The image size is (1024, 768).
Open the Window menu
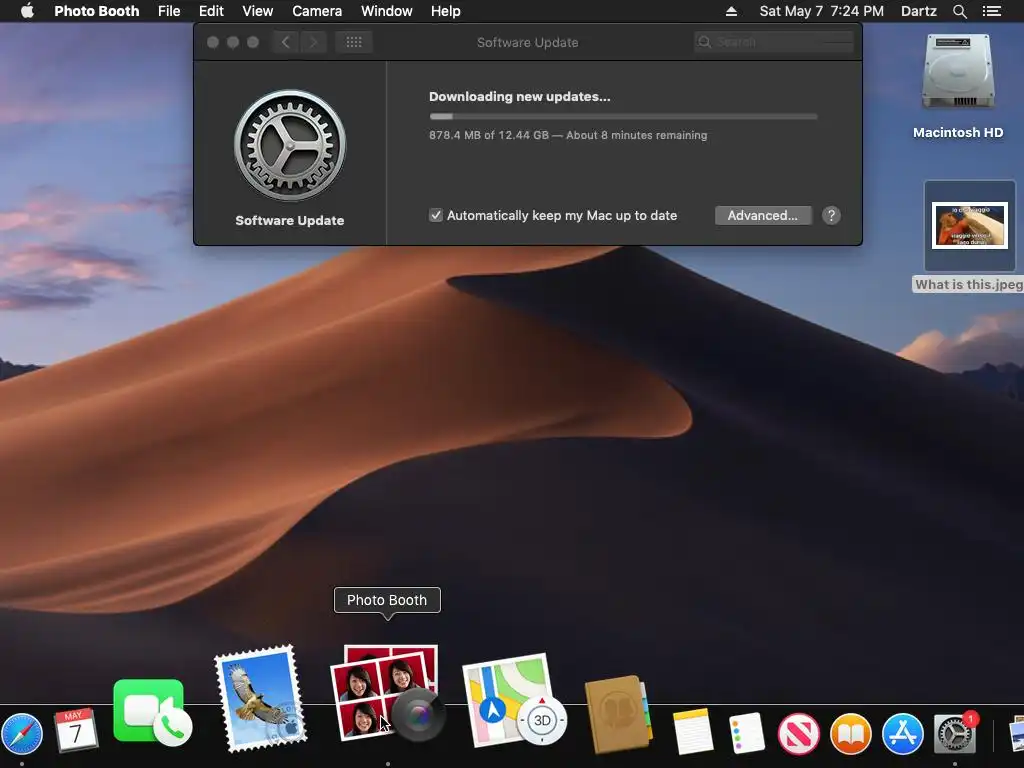pyautogui.click(x=387, y=11)
